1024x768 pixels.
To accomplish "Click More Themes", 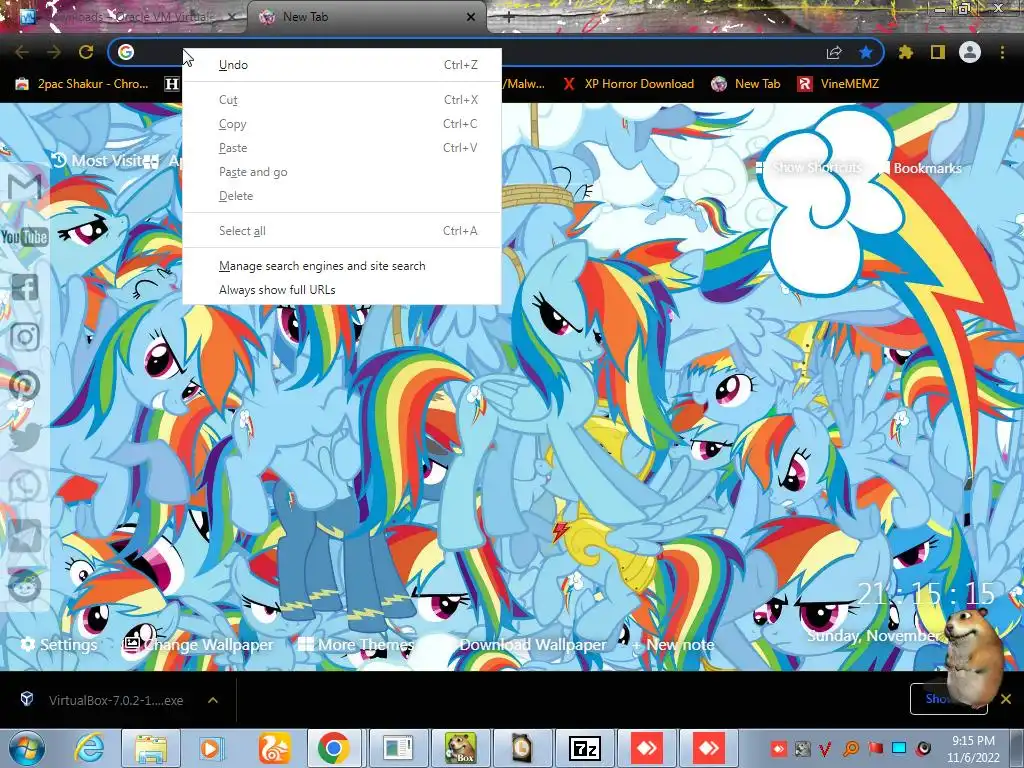I will click(356, 645).
